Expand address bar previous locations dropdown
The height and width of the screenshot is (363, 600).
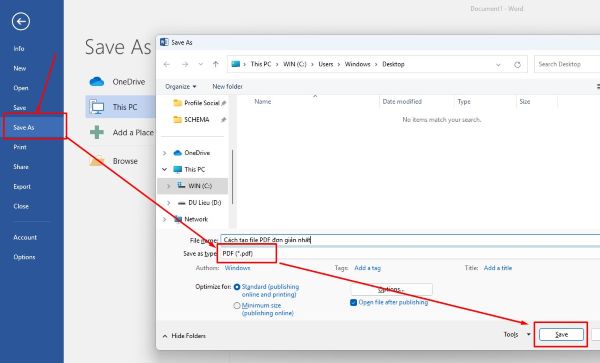point(498,65)
